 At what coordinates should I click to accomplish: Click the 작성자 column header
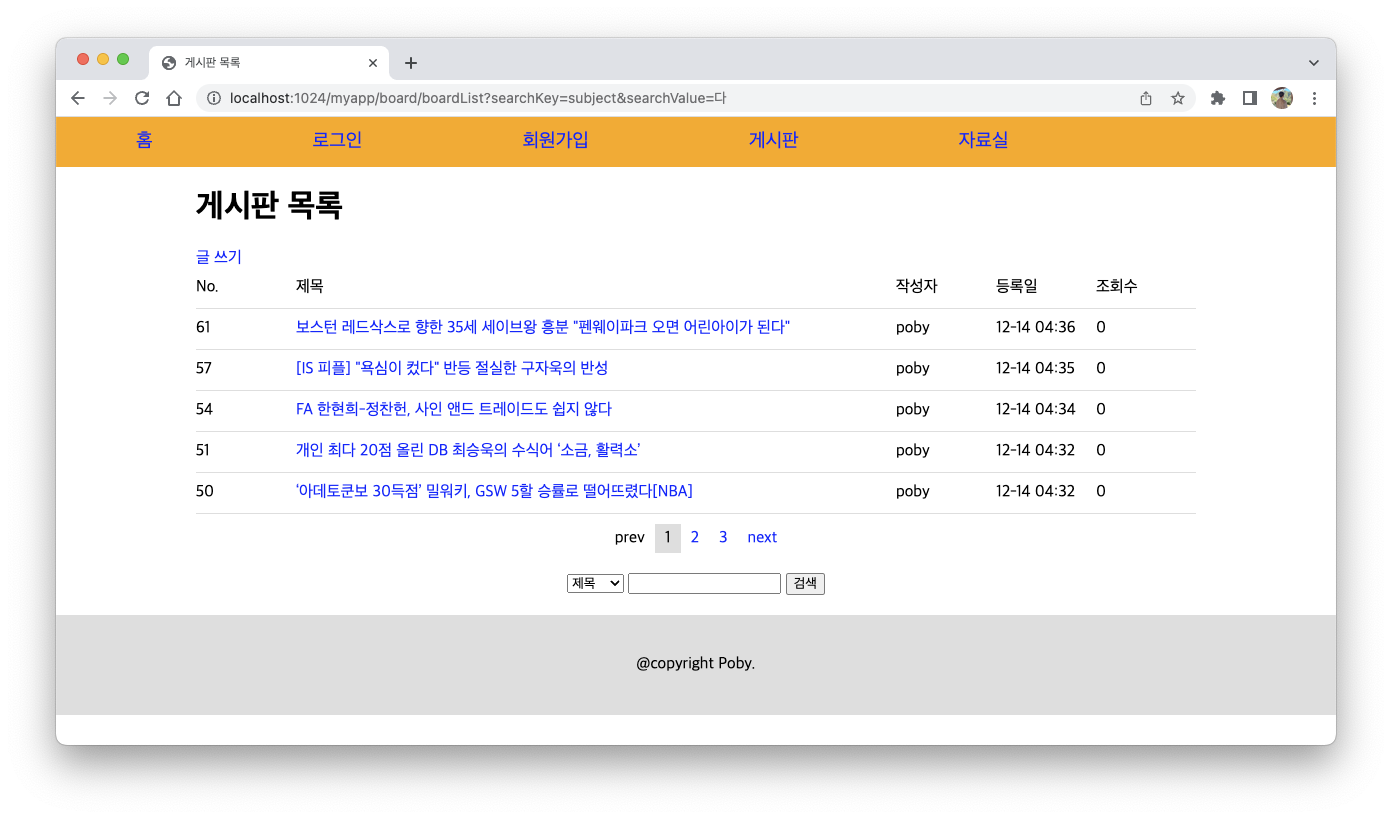[917, 286]
